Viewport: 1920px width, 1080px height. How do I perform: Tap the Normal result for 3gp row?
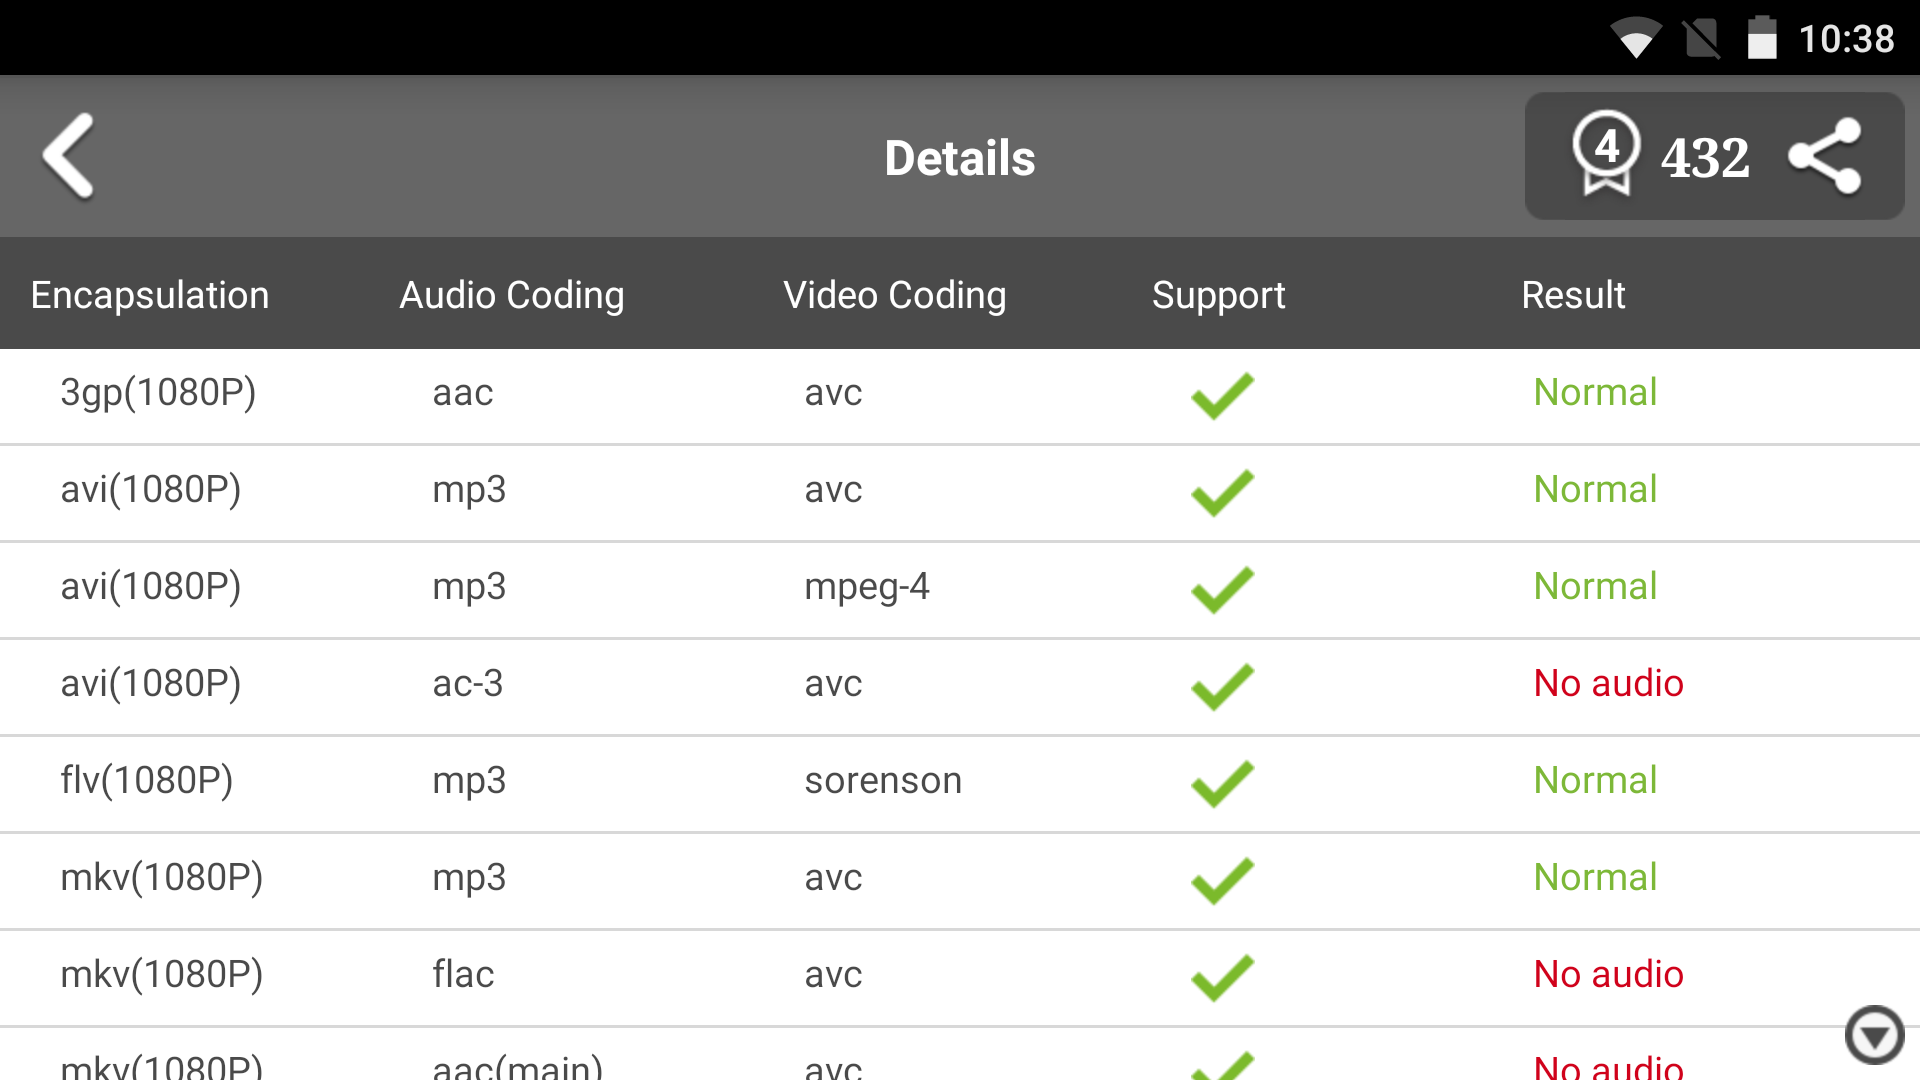click(1595, 393)
